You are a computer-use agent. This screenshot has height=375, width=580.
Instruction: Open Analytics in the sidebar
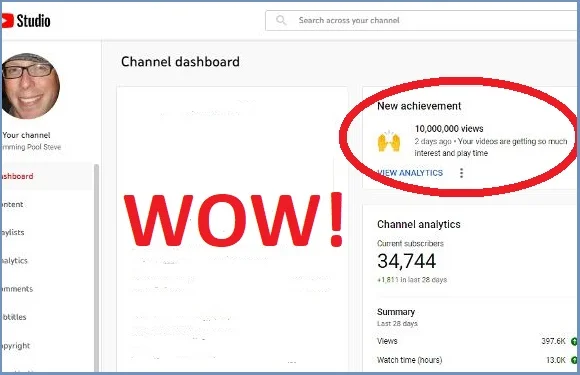tap(15, 261)
